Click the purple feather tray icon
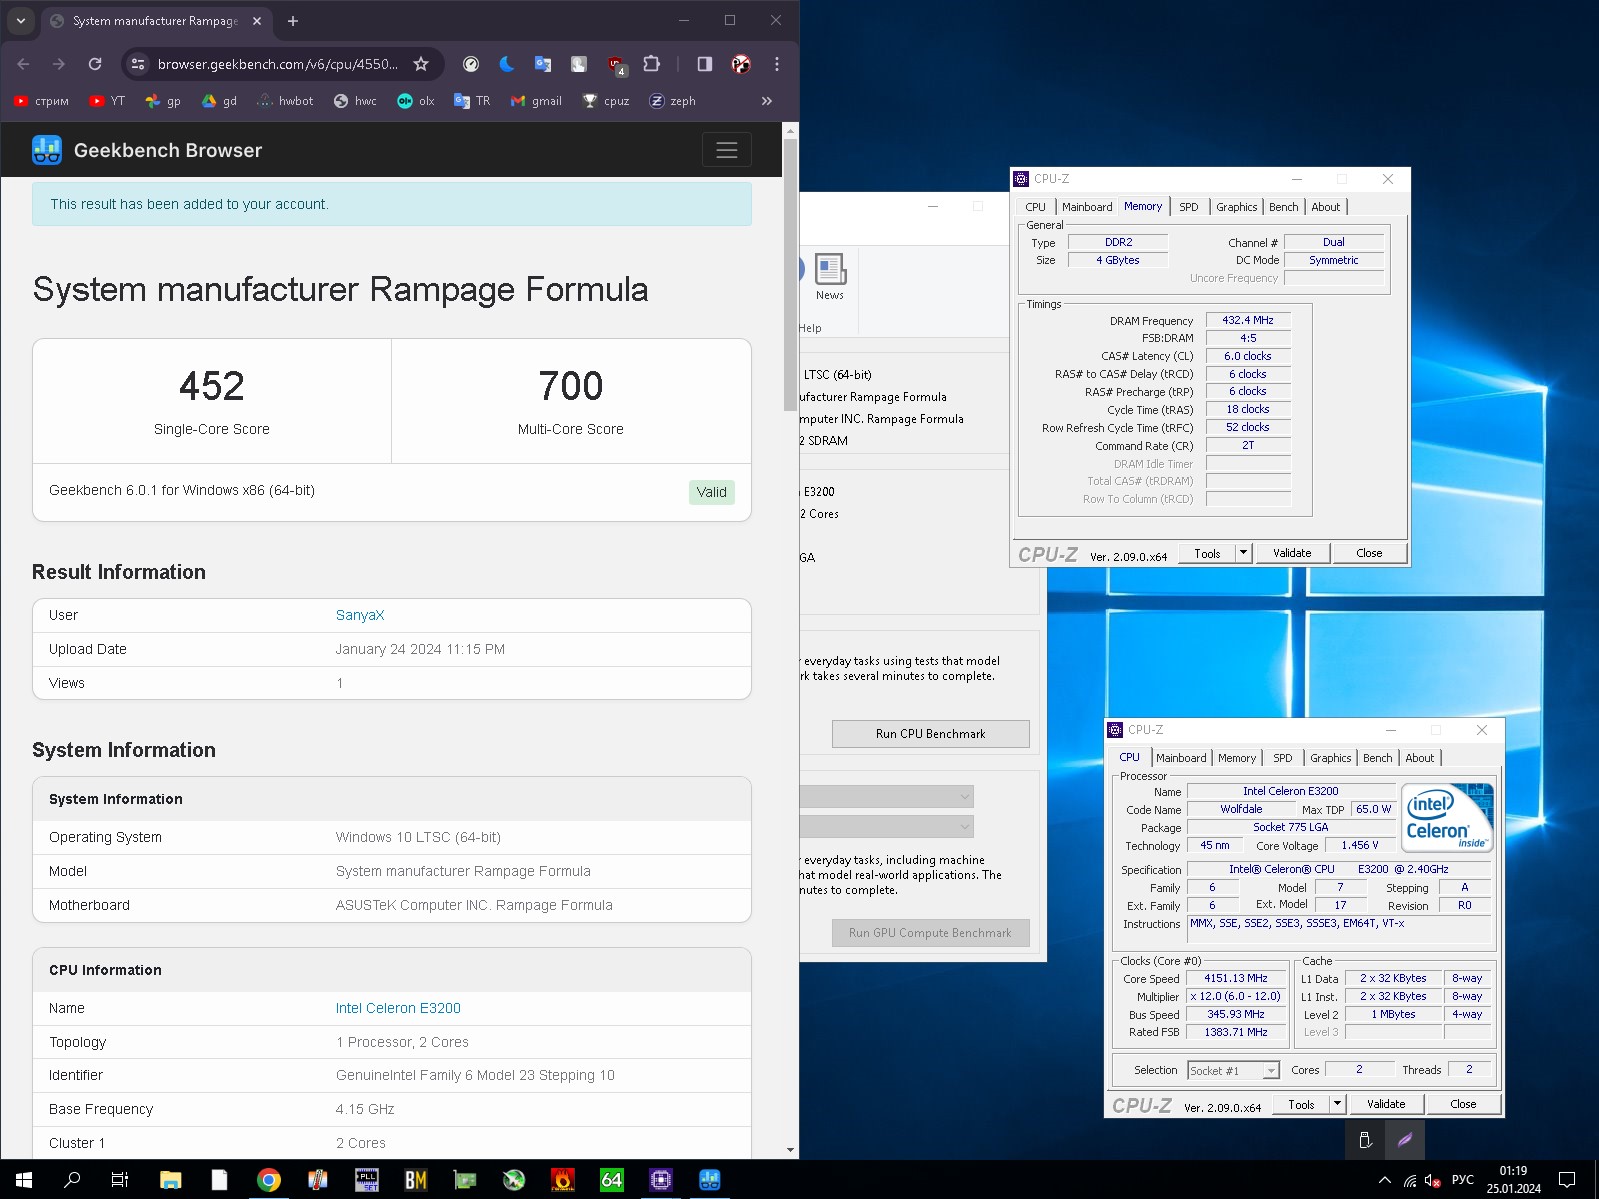1599x1199 pixels. (x=1405, y=1140)
